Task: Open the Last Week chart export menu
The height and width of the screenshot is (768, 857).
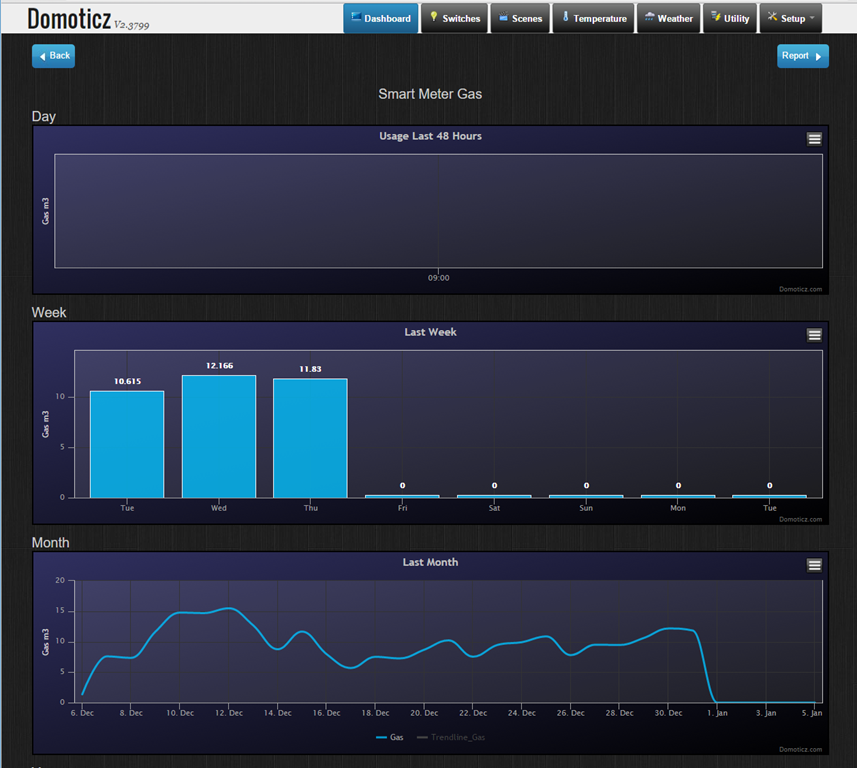Action: 814,335
